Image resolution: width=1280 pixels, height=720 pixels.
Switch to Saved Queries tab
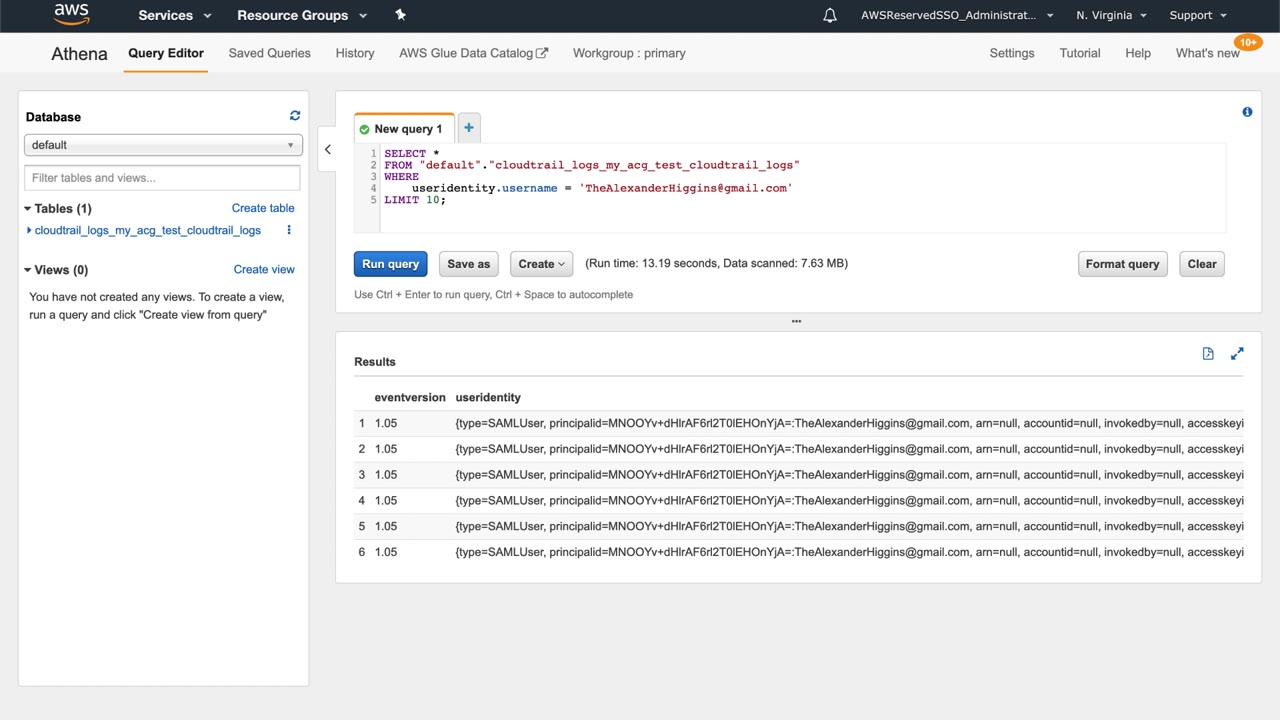pyautogui.click(x=269, y=53)
